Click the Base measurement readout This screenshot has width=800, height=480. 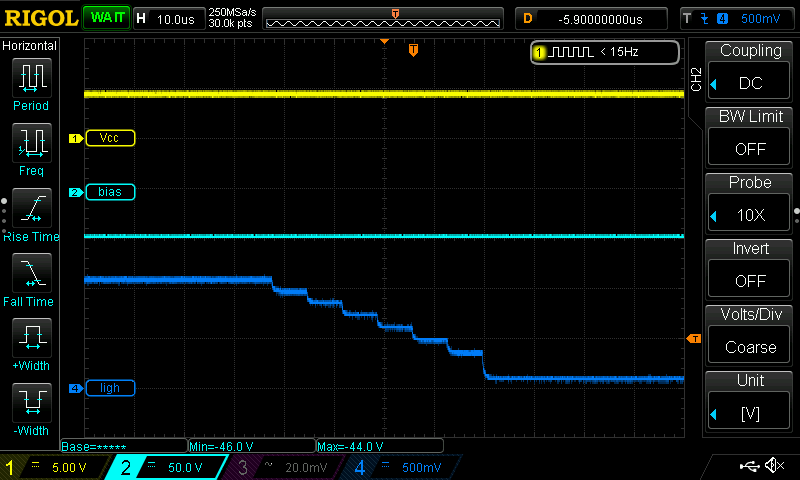coord(123,446)
